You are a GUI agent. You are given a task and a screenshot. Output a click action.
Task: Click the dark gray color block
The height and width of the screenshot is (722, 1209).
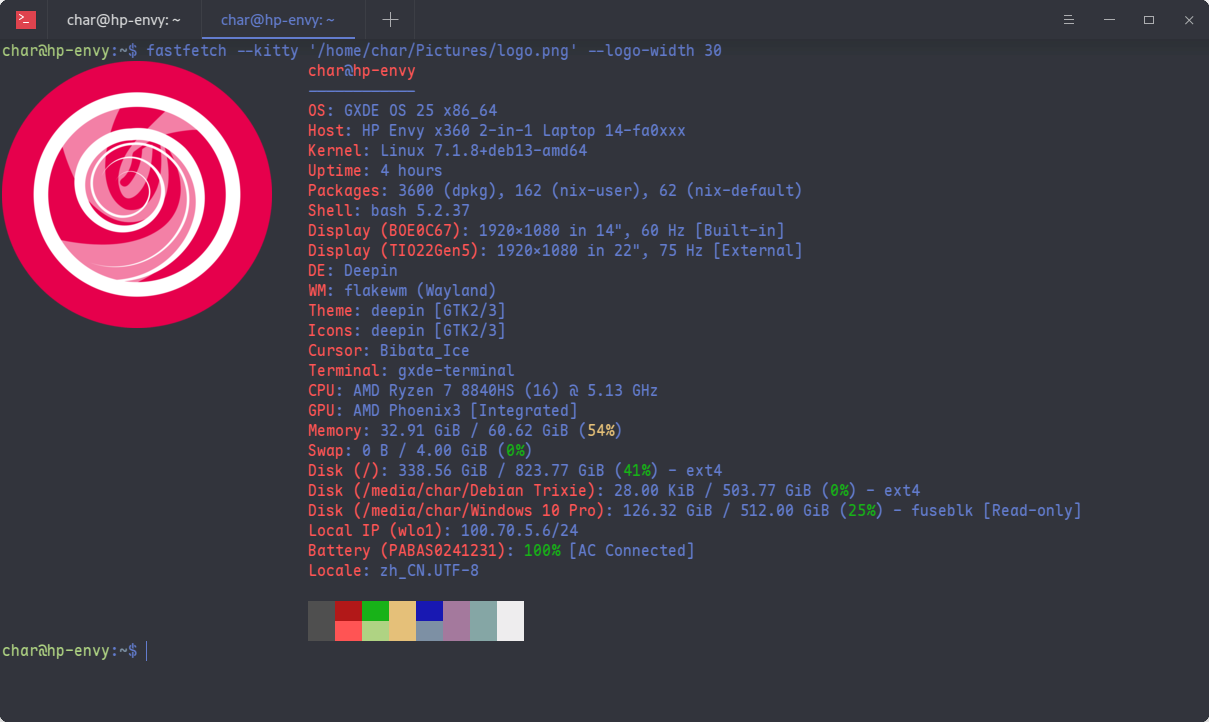point(321,621)
